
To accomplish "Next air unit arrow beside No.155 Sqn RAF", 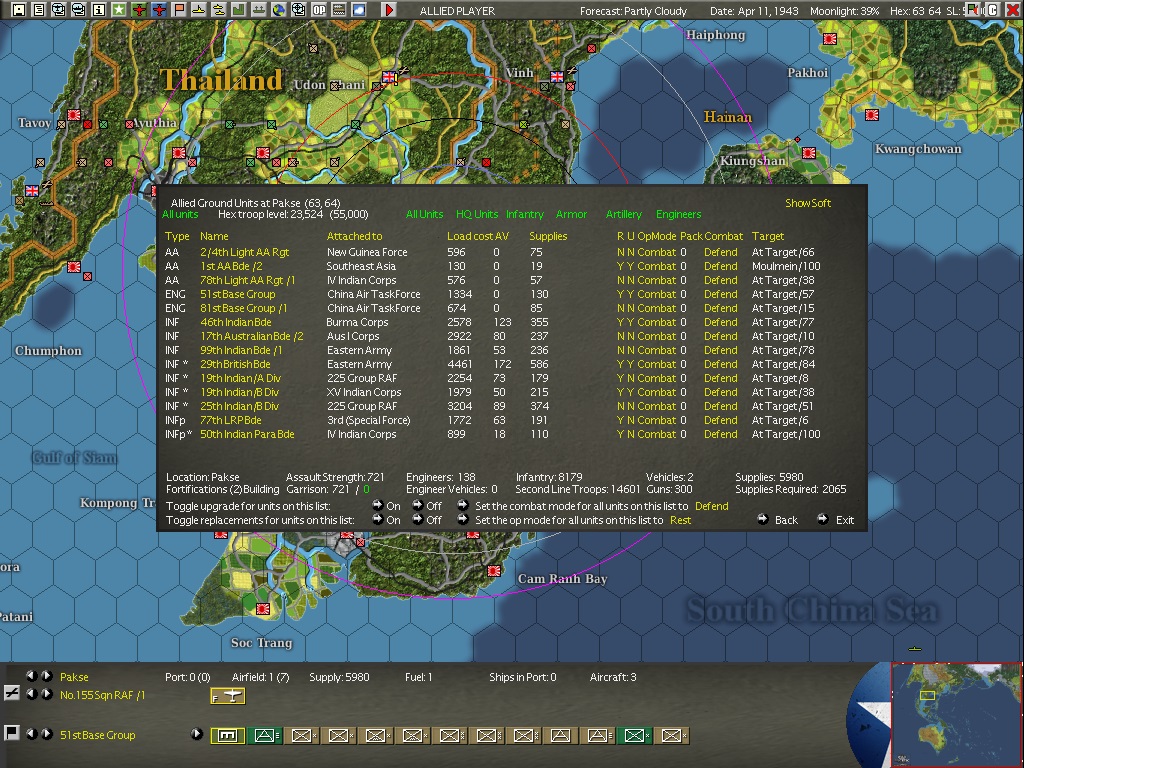I will [x=46, y=694].
